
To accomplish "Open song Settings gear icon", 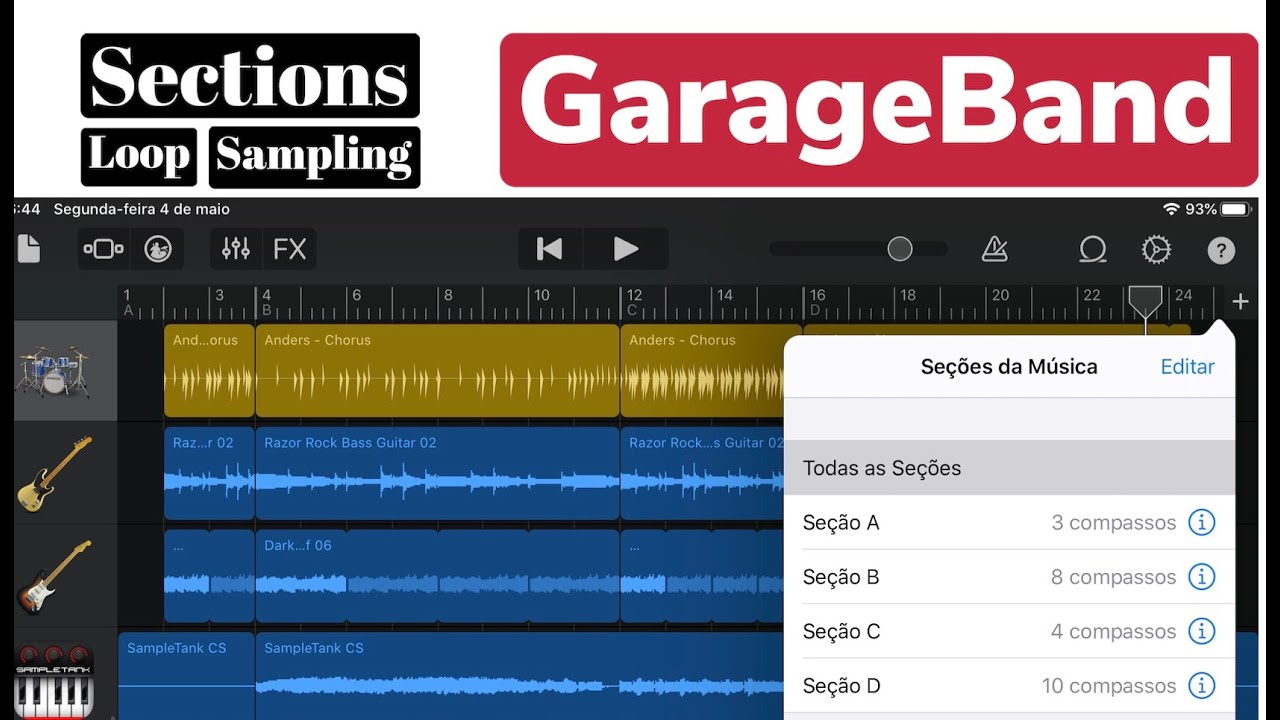I will click(1156, 249).
